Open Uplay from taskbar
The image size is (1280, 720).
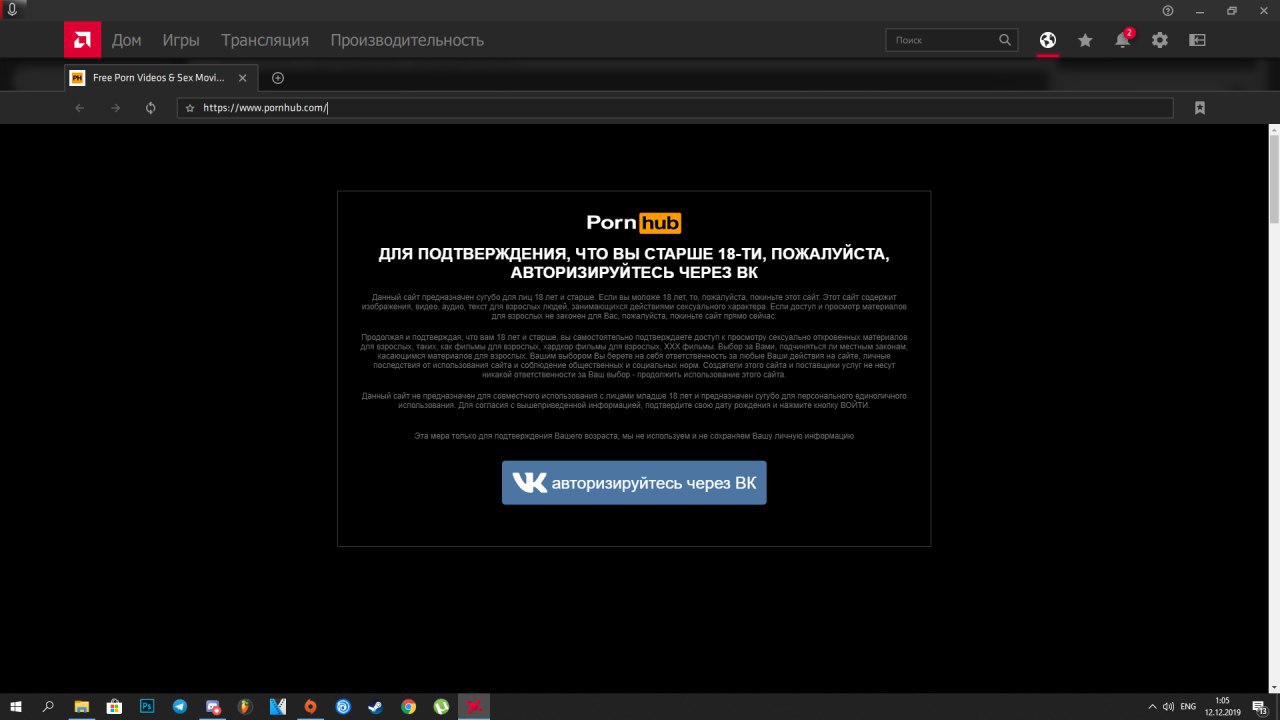(x=343, y=706)
